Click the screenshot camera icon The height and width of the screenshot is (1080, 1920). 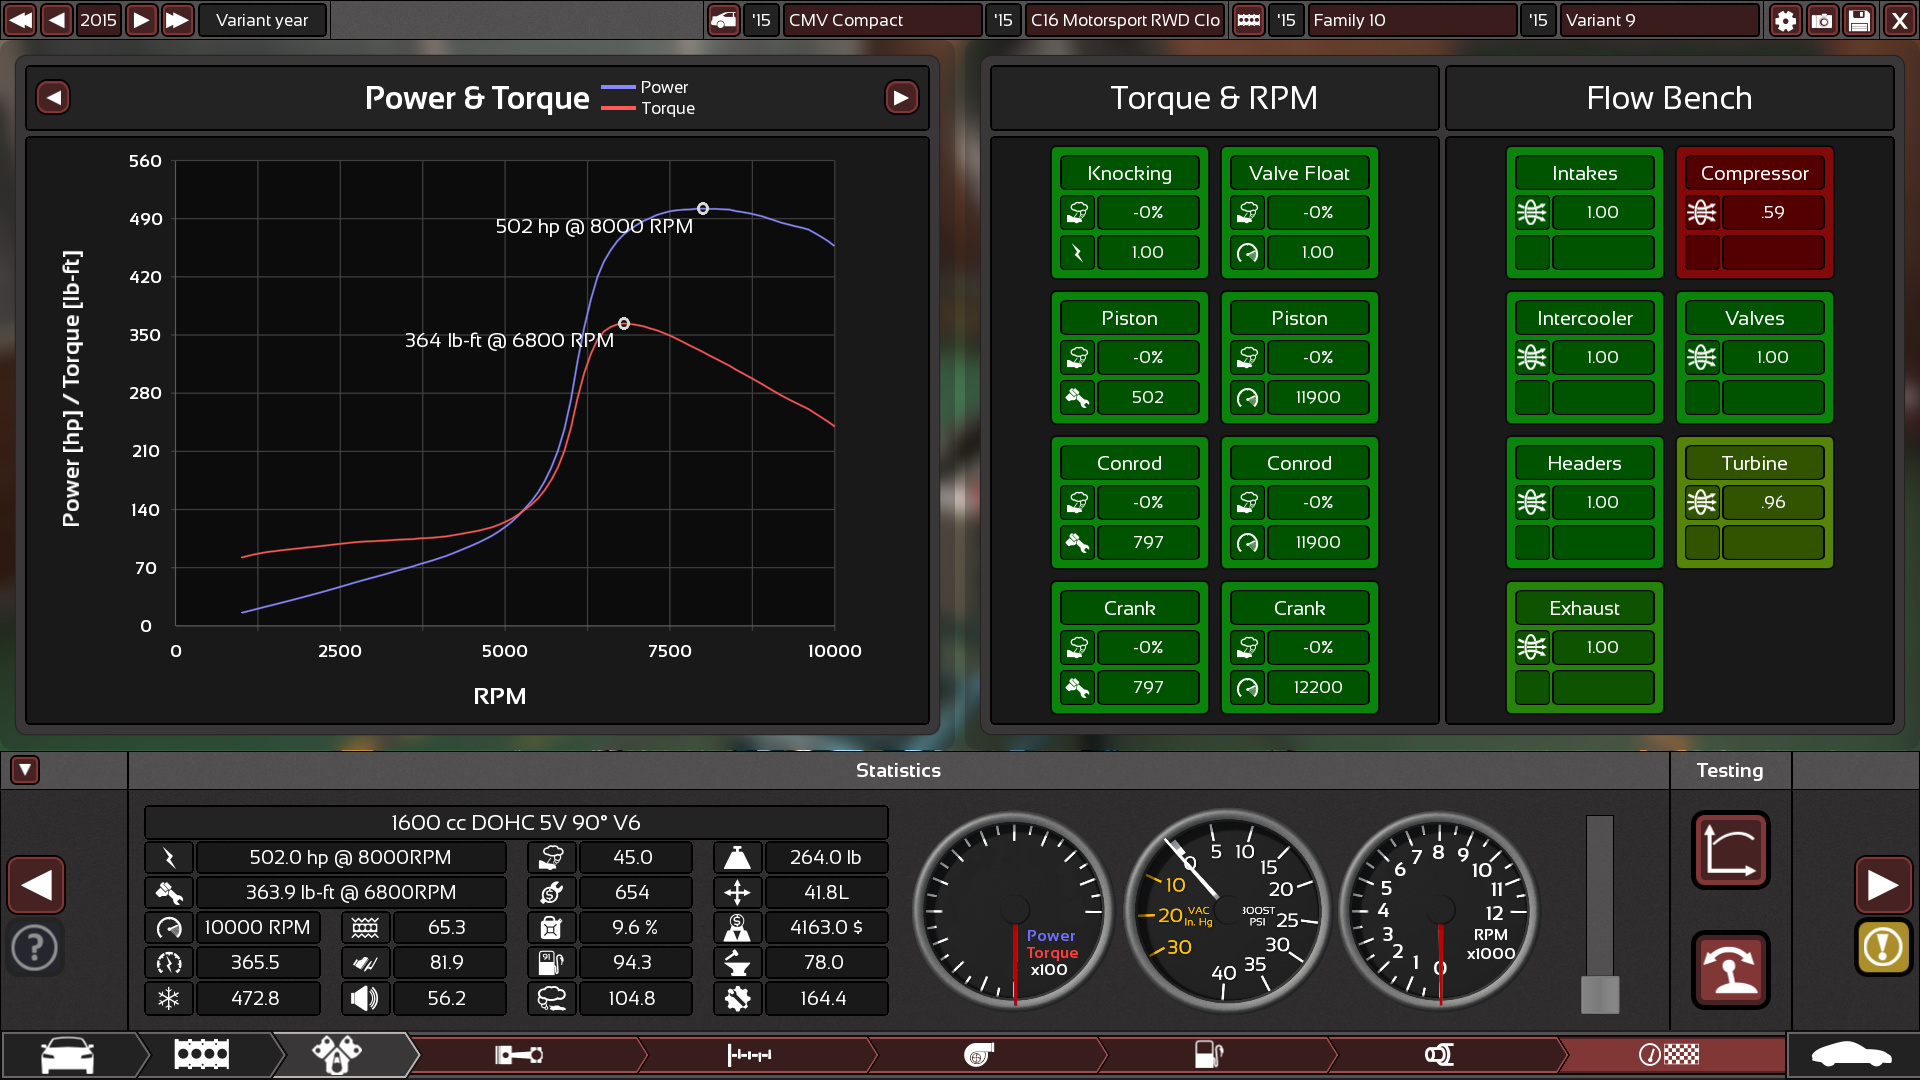pos(1822,20)
